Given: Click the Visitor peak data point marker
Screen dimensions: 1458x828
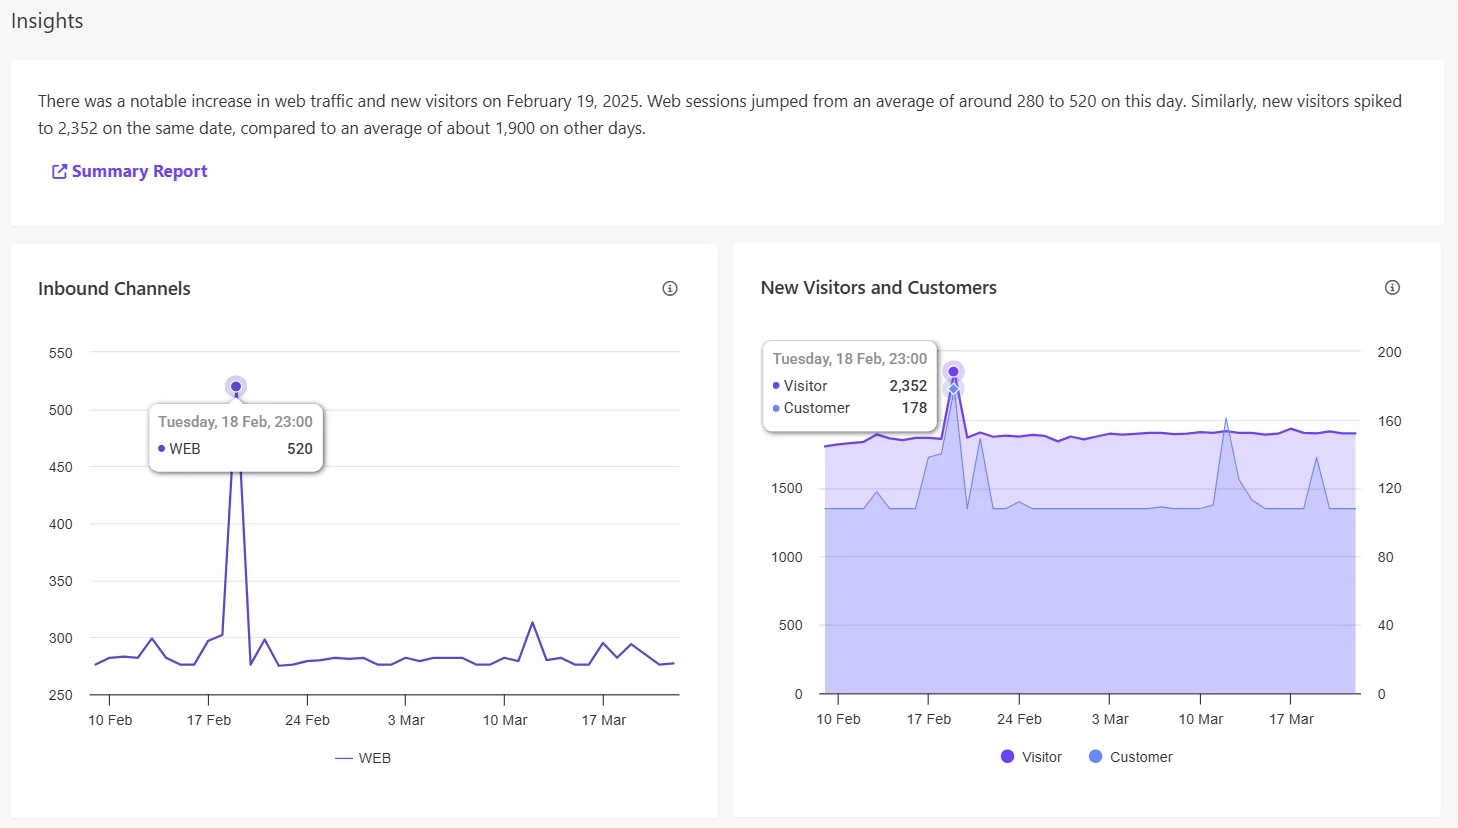Looking at the screenshot, I should tap(953, 371).
